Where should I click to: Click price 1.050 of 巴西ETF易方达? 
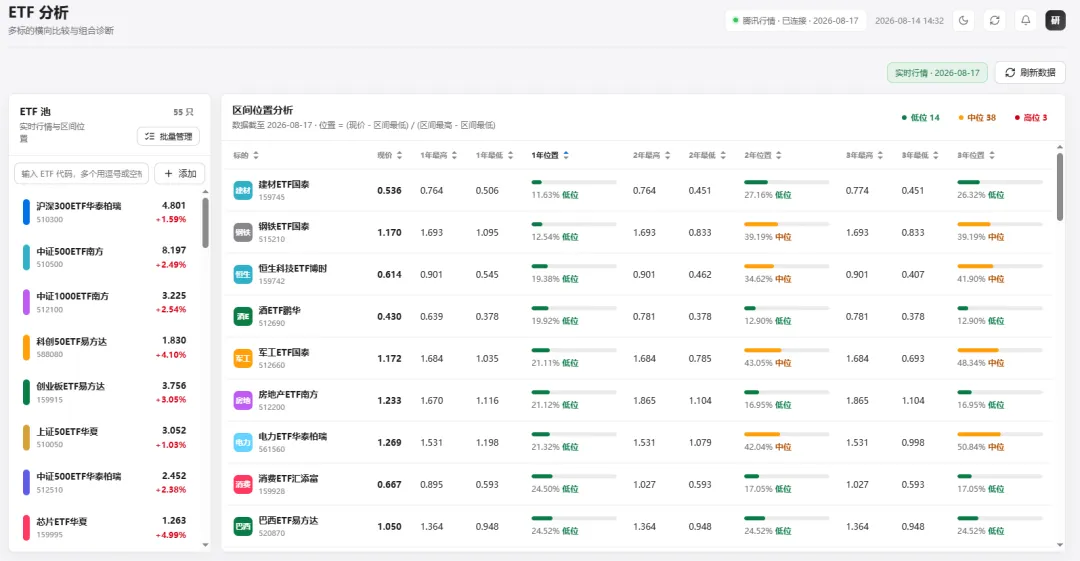click(x=389, y=527)
